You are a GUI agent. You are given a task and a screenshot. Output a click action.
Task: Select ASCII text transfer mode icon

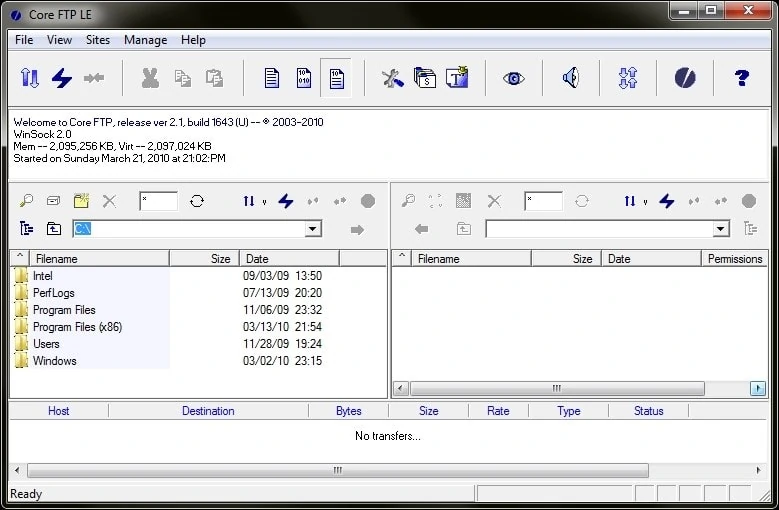coord(271,78)
